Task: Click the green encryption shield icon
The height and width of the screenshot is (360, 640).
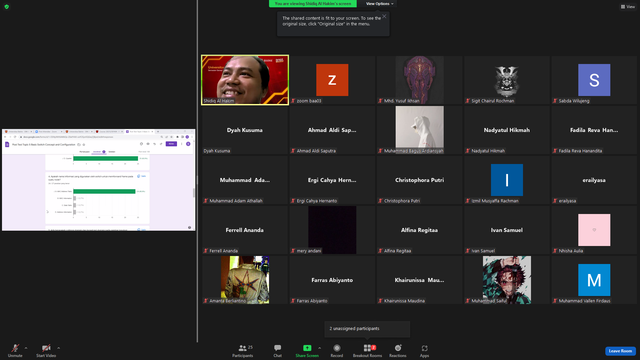Action: coord(7,7)
